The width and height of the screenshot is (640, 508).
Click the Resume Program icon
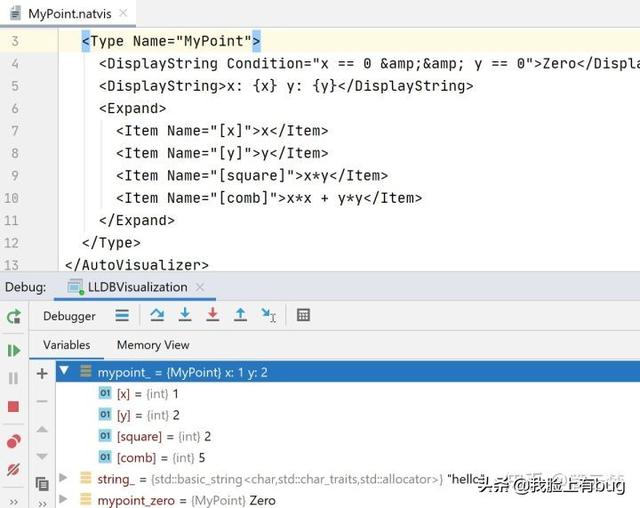click(x=14, y=350)
